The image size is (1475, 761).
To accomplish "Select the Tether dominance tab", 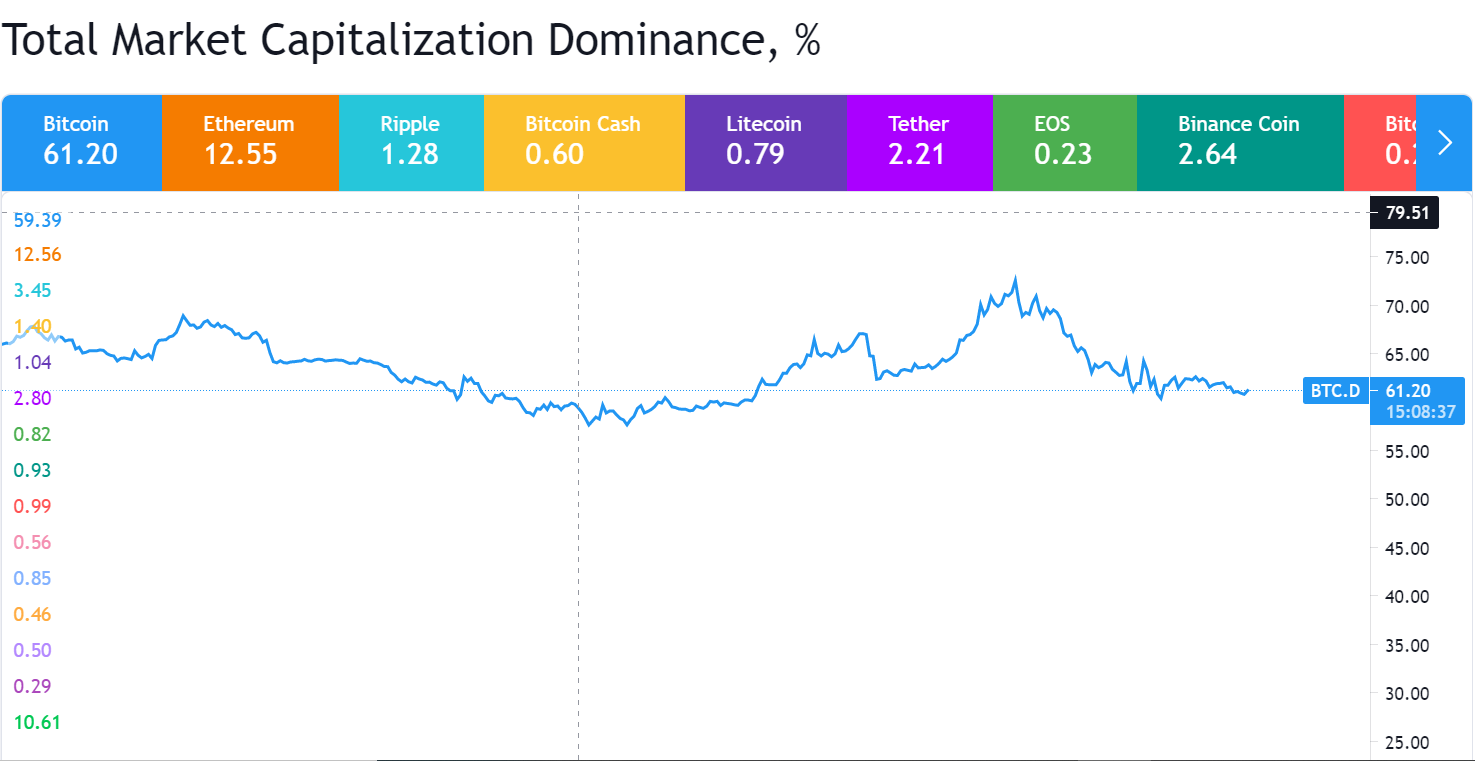I will (x=920, y=142).
